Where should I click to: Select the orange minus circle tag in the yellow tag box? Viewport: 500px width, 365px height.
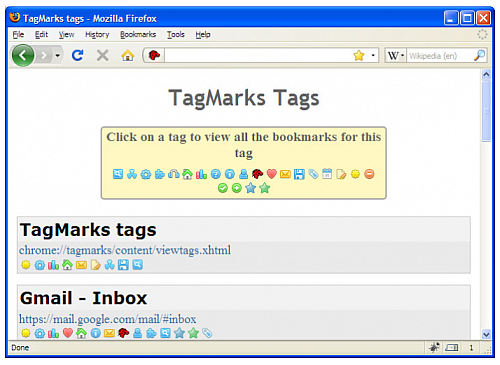[369, 174]
